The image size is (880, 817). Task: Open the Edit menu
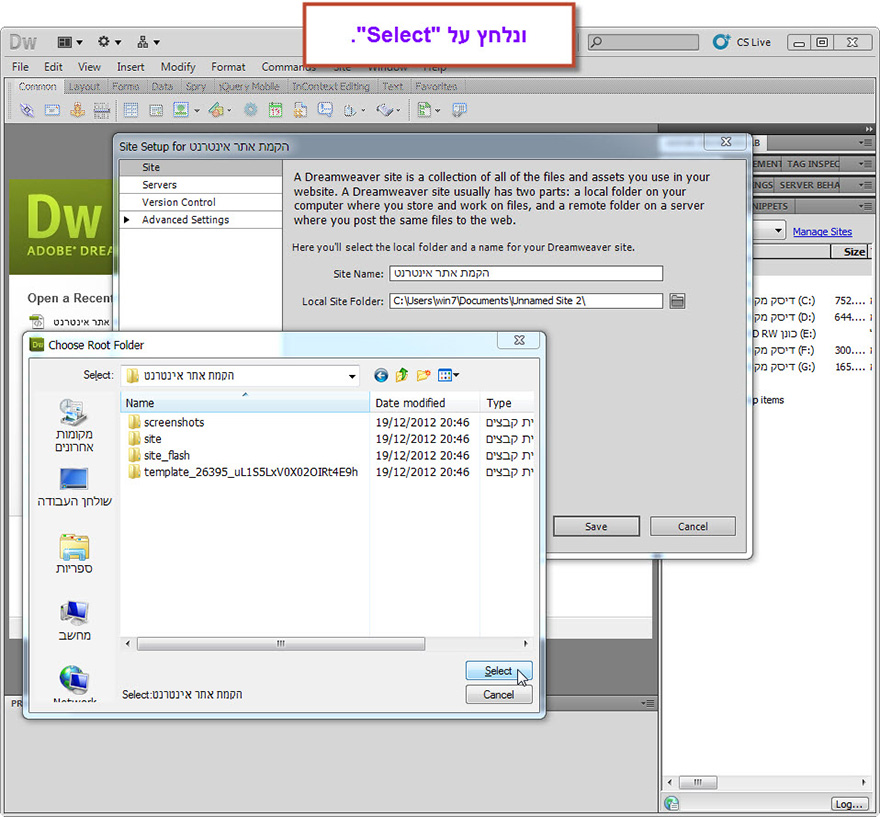53,67
